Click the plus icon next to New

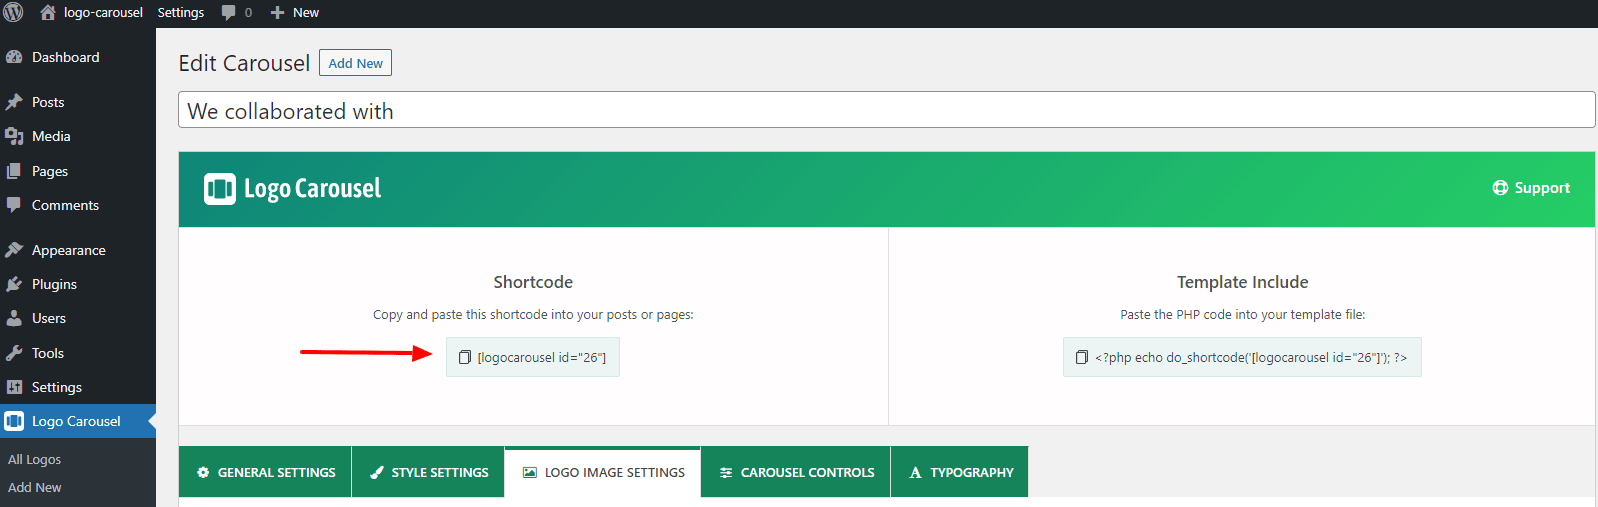point(278,12)
